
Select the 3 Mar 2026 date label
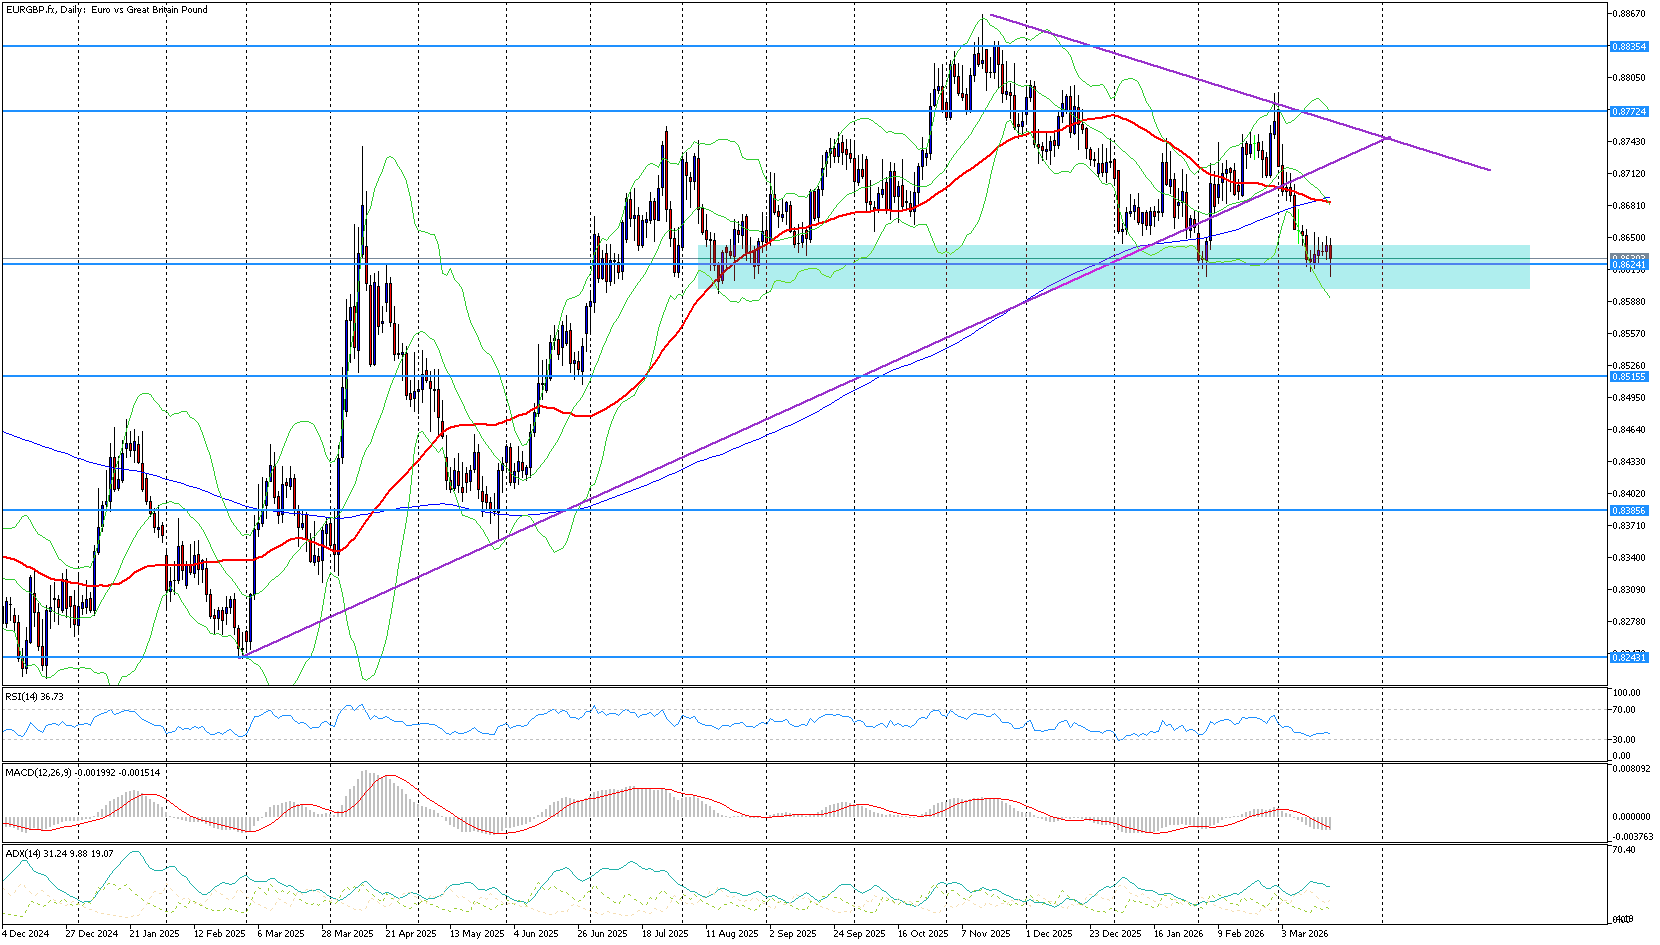coord(1305,934)
